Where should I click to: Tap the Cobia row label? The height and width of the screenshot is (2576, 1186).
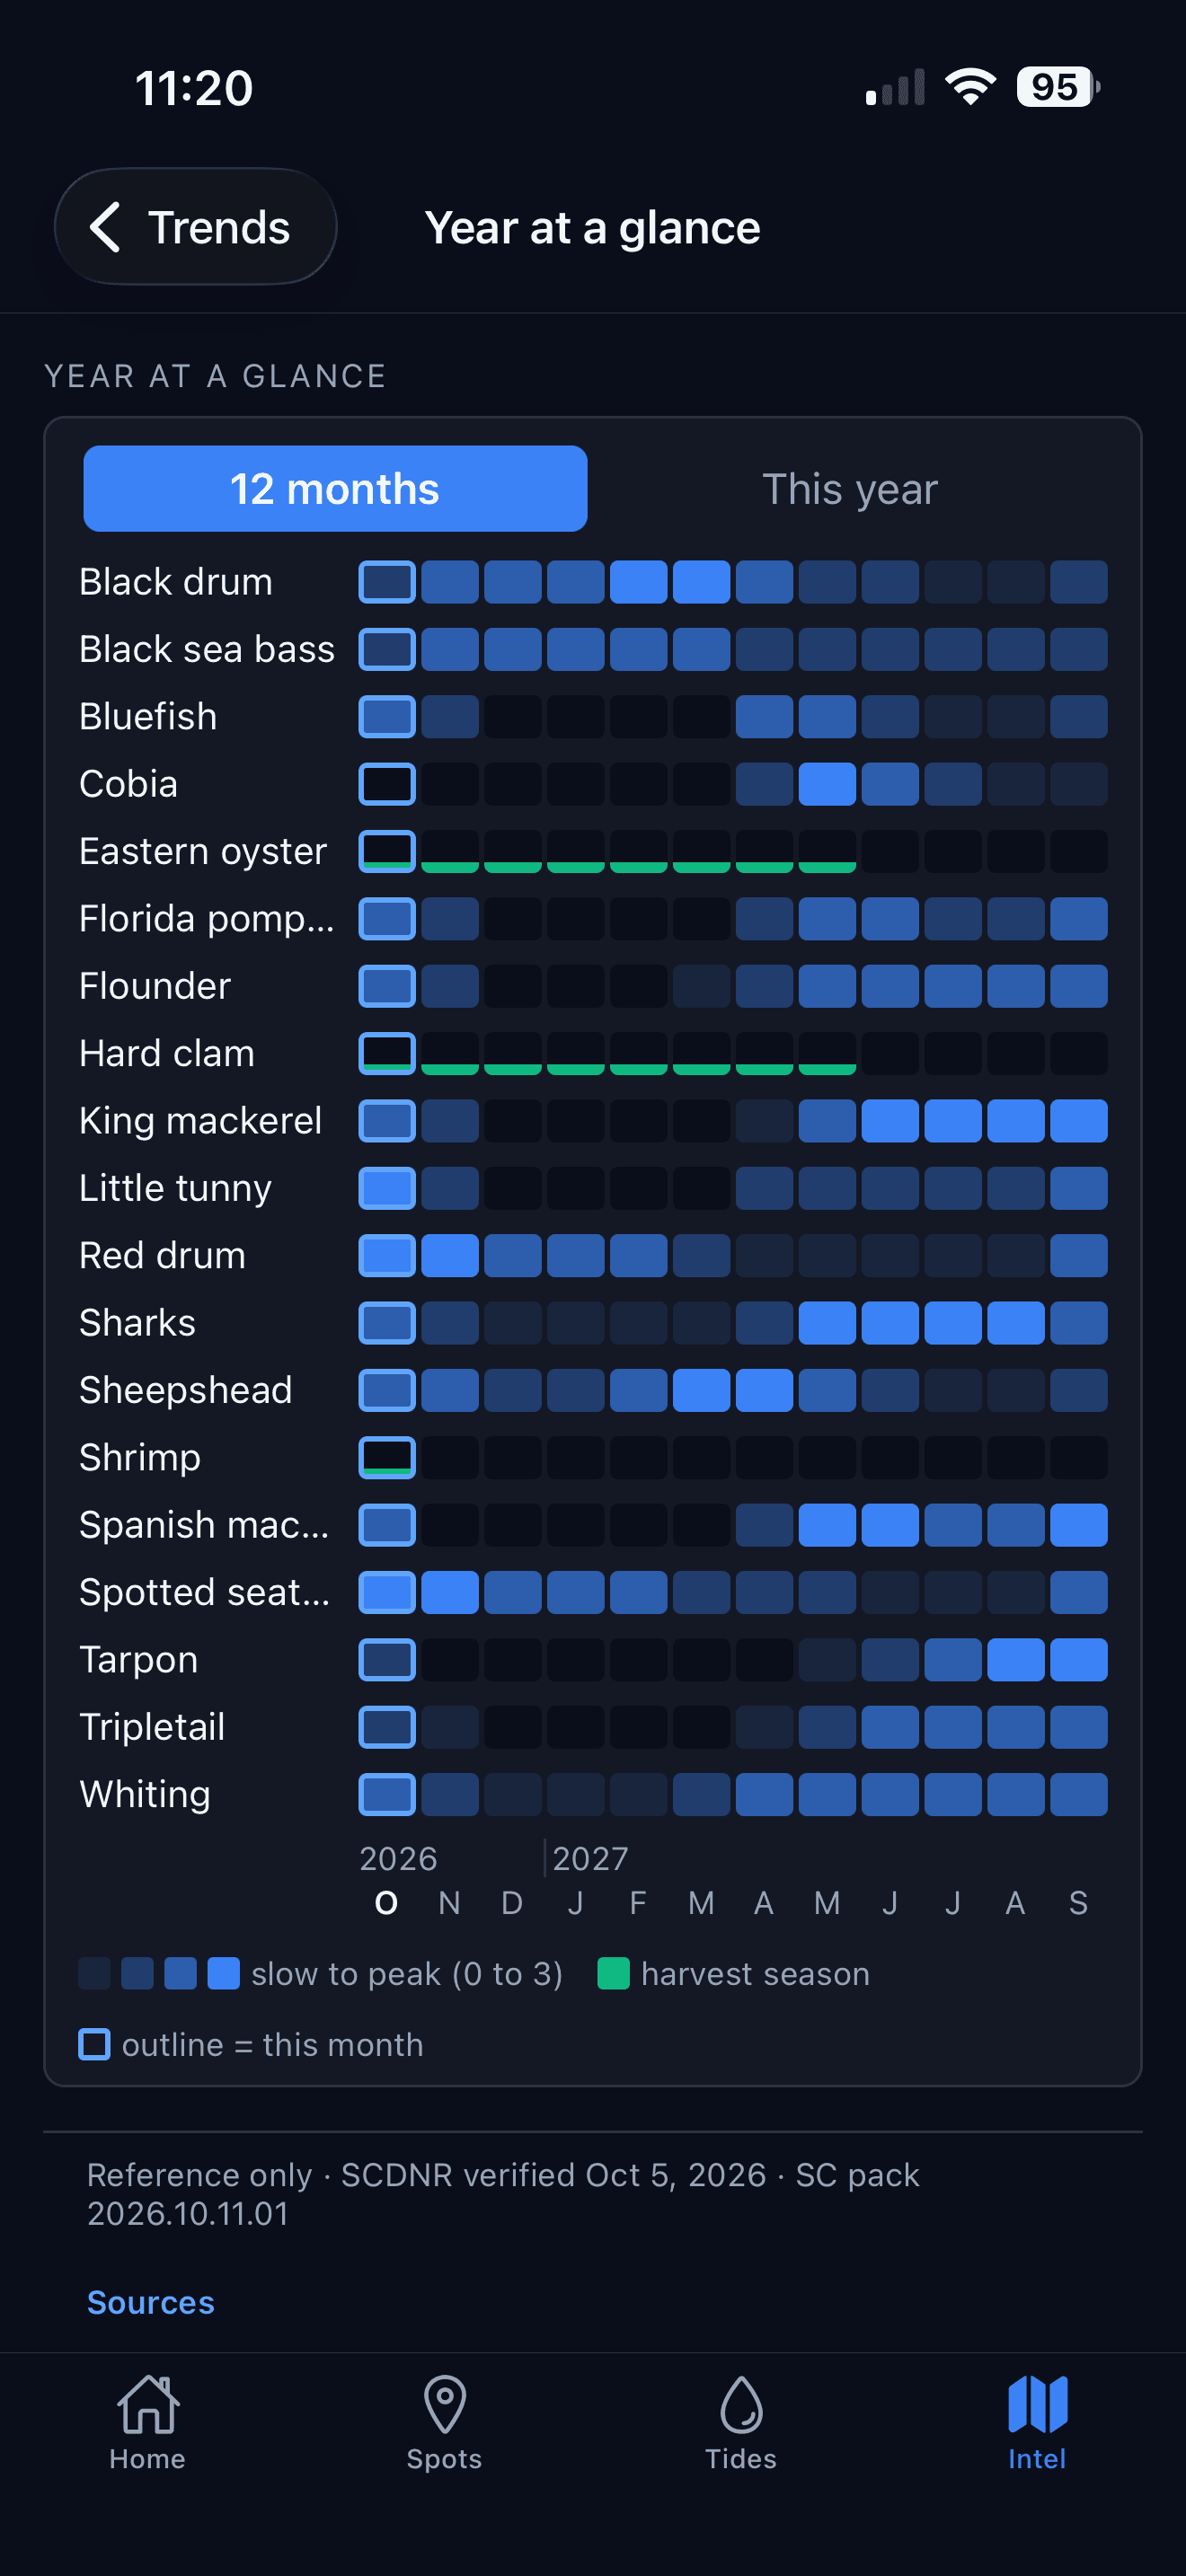click(x=128, y=784)
